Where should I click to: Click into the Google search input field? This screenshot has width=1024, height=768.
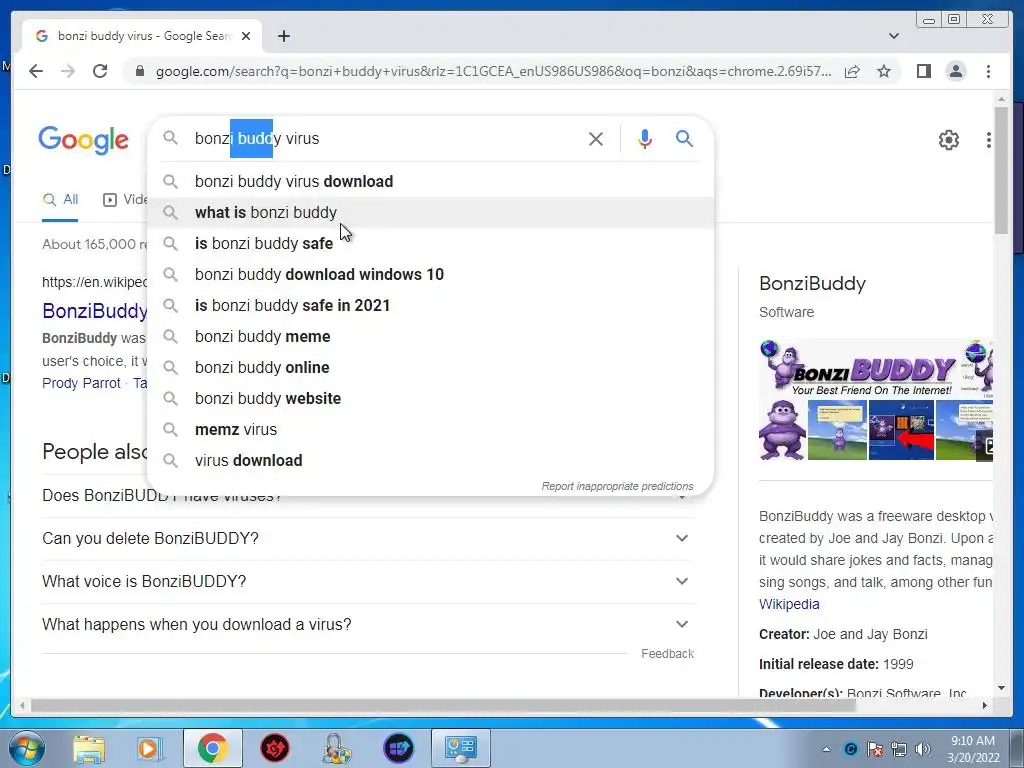385,138
